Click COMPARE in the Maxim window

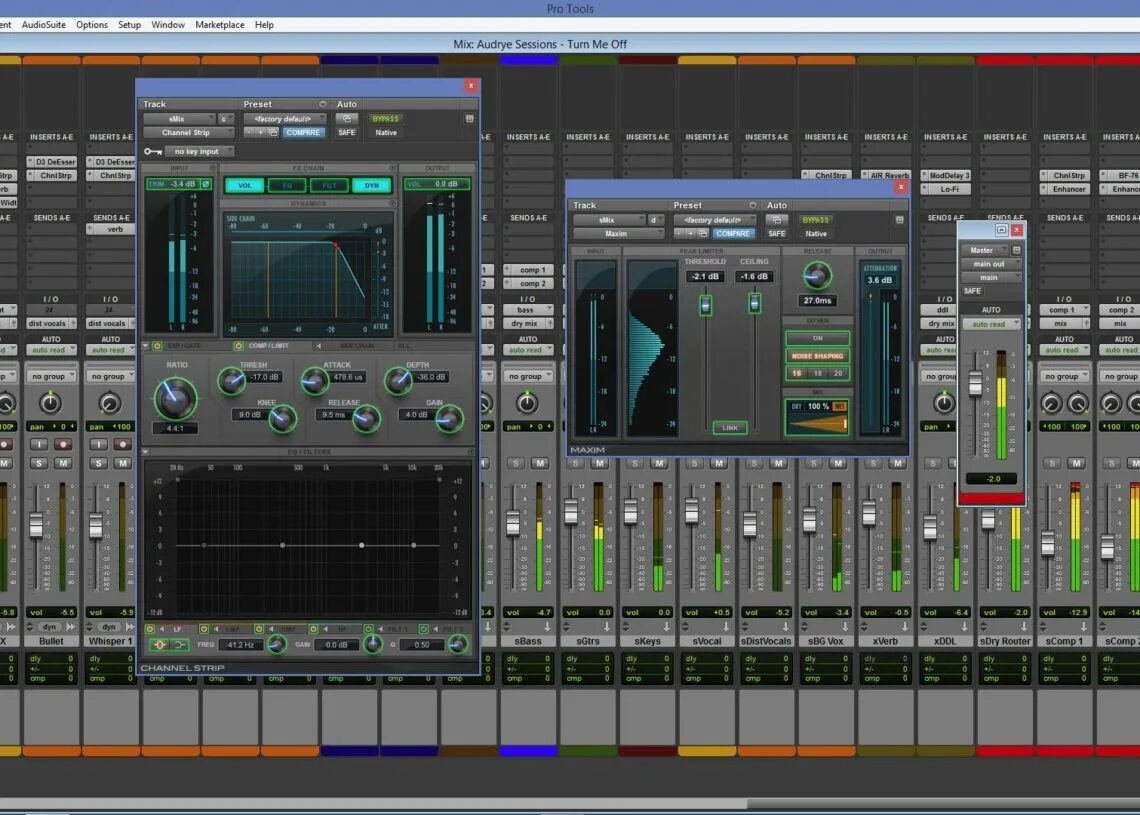click(733, 233)
